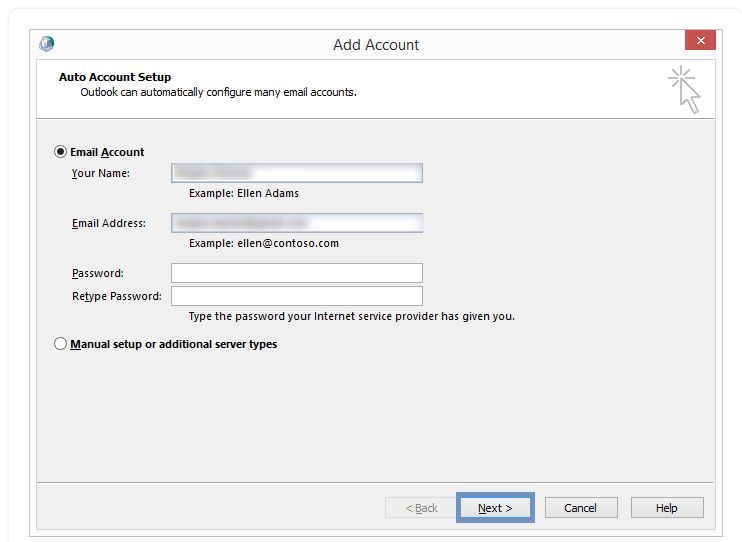Choose Manual setup or additional server types
742x542 pixels.
[61, 344]
